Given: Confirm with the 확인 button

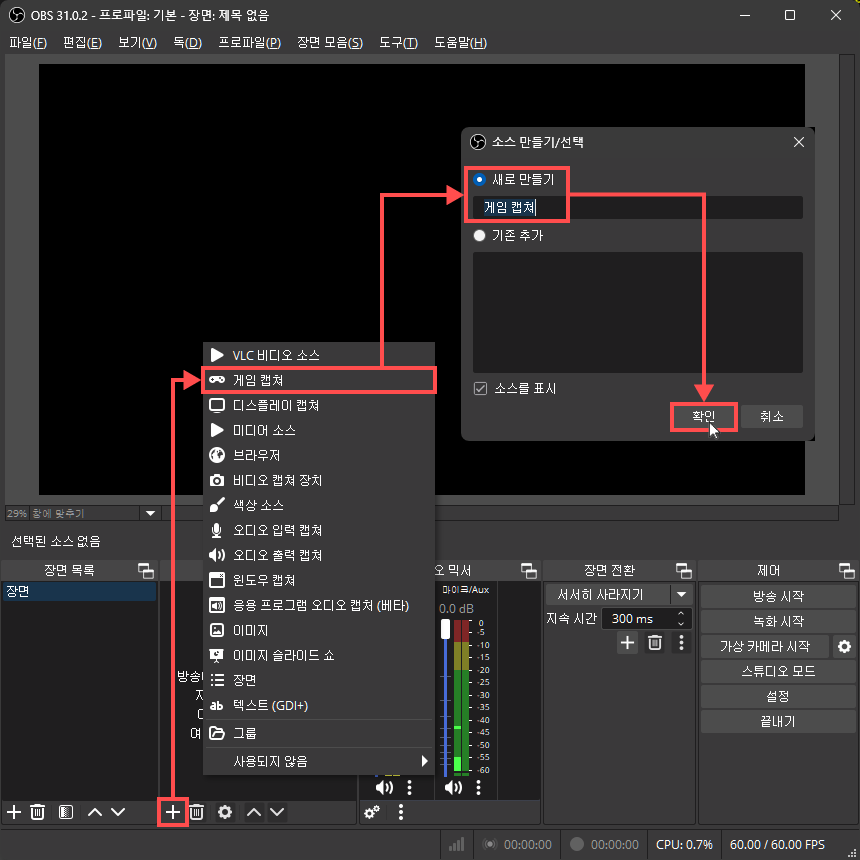Looking at the screenshot, I should tap(704, 416).
